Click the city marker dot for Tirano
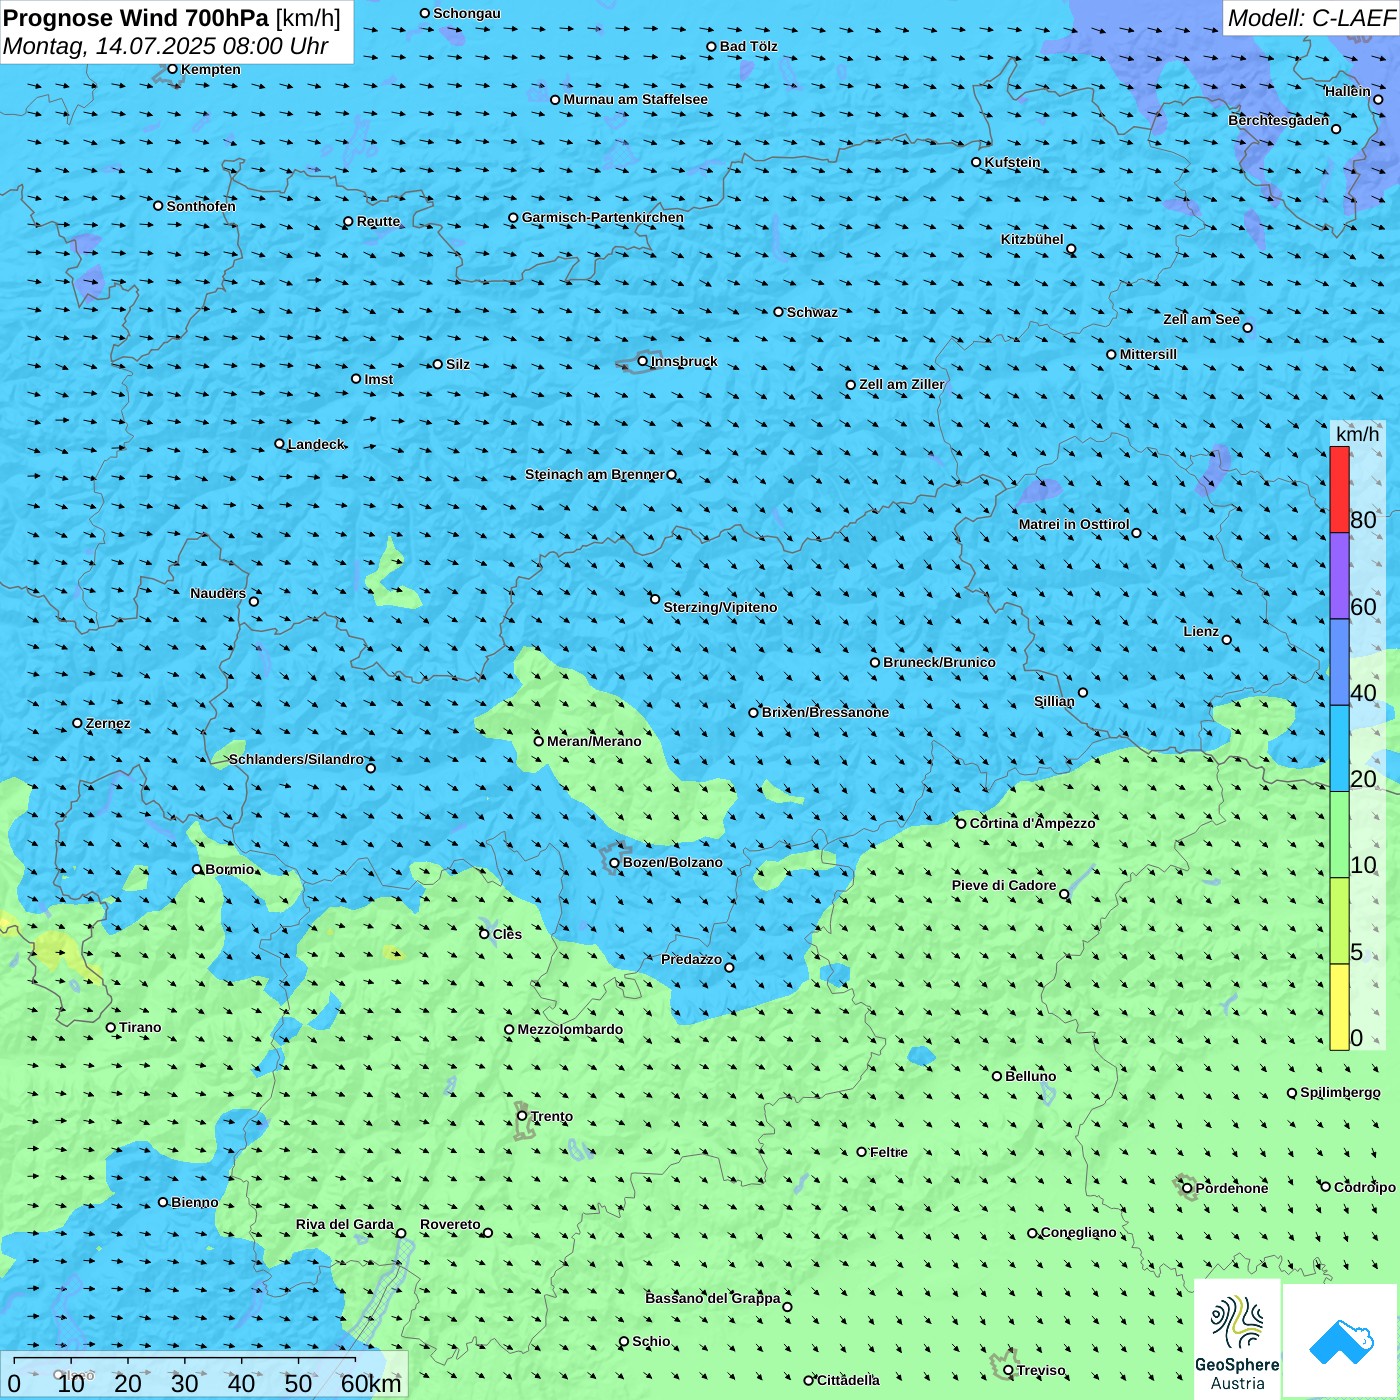This screenshot has width=1400, height=1400. pos(111,1027)
